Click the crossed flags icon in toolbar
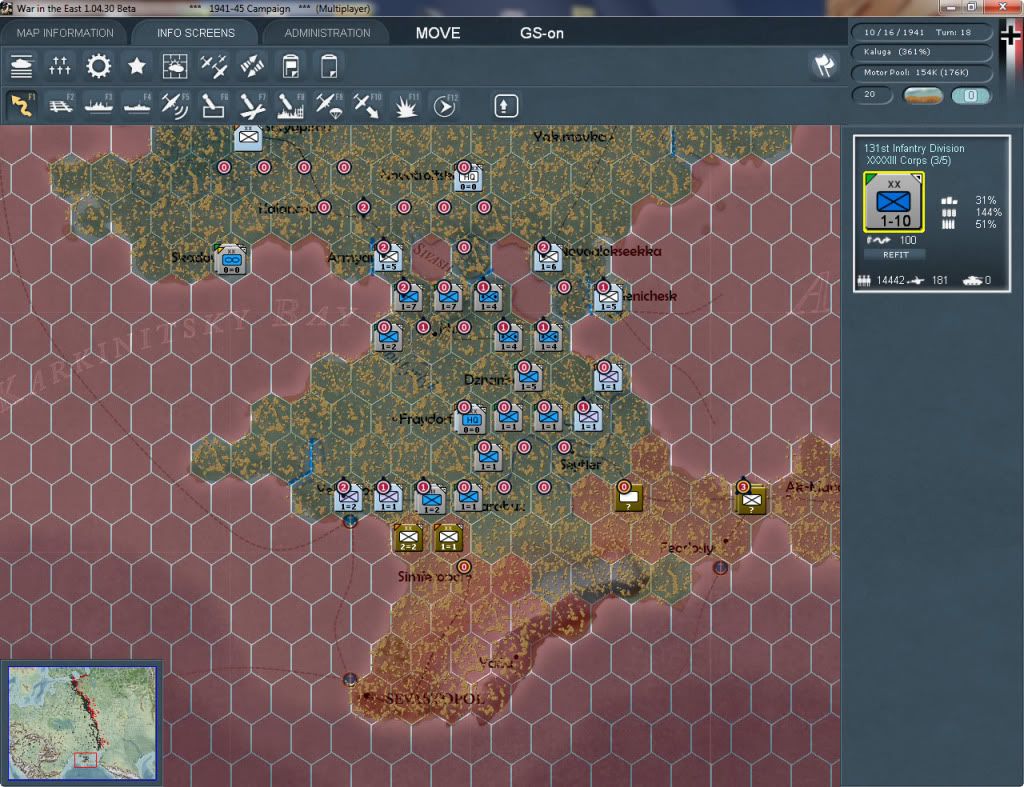Screen dimensions: 1024x787 point(824,65)
